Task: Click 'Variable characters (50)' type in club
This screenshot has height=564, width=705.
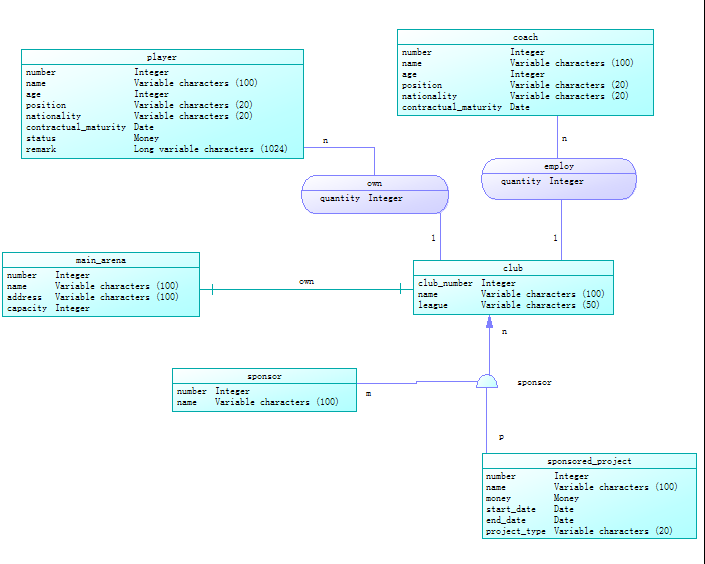Action: click(x=540, y=305)
